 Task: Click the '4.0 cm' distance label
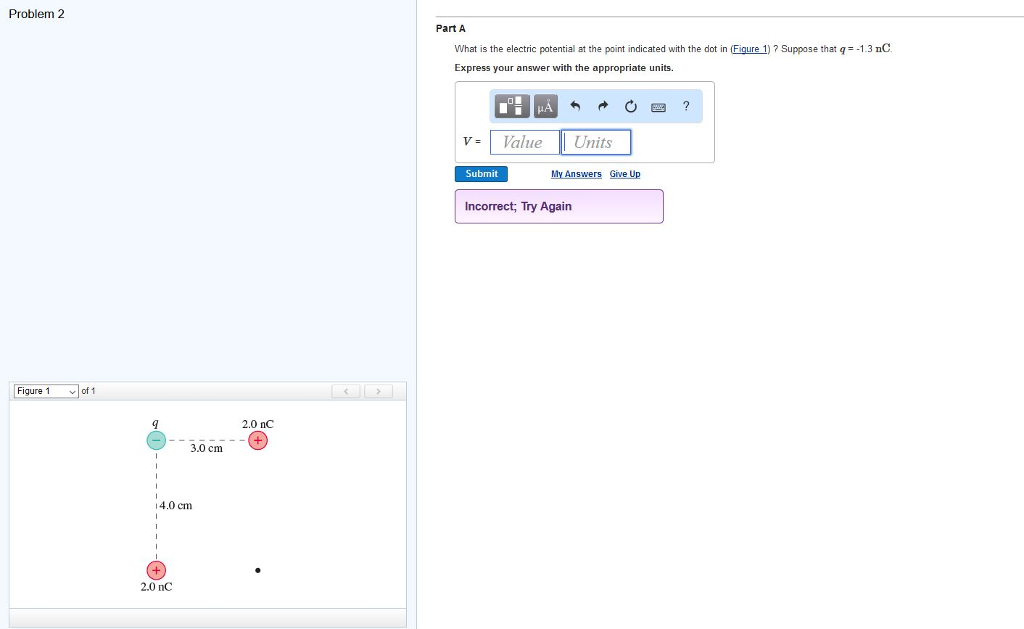[176, 506]
